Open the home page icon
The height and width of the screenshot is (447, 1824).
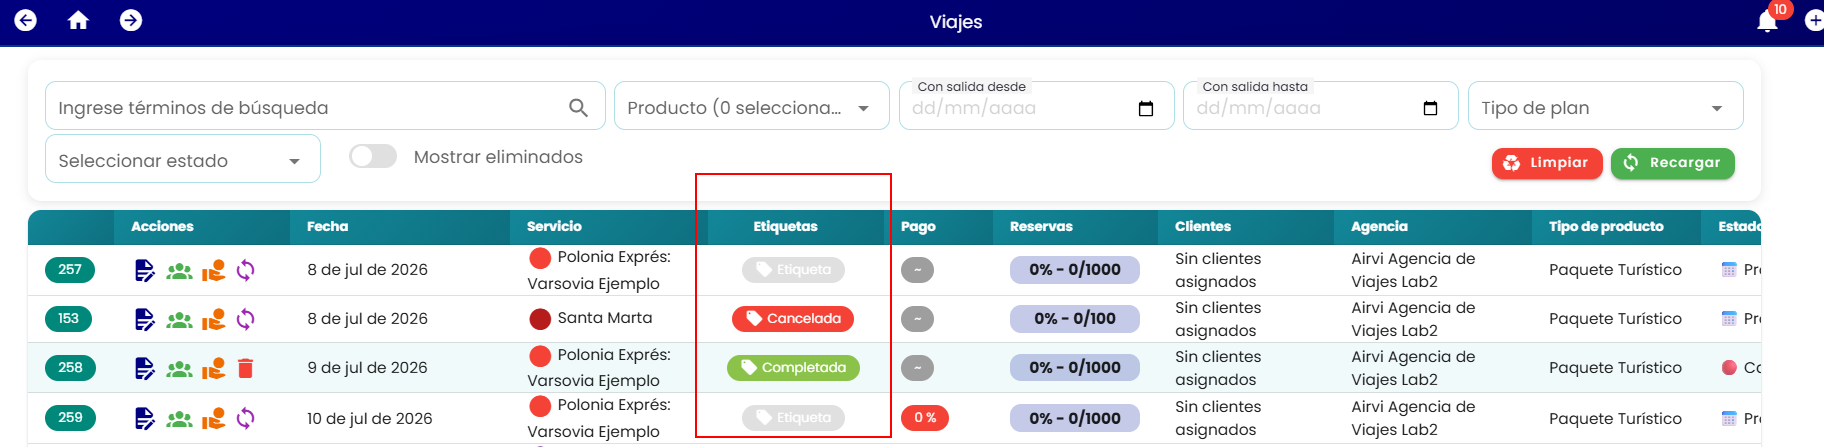click(78, 20)
